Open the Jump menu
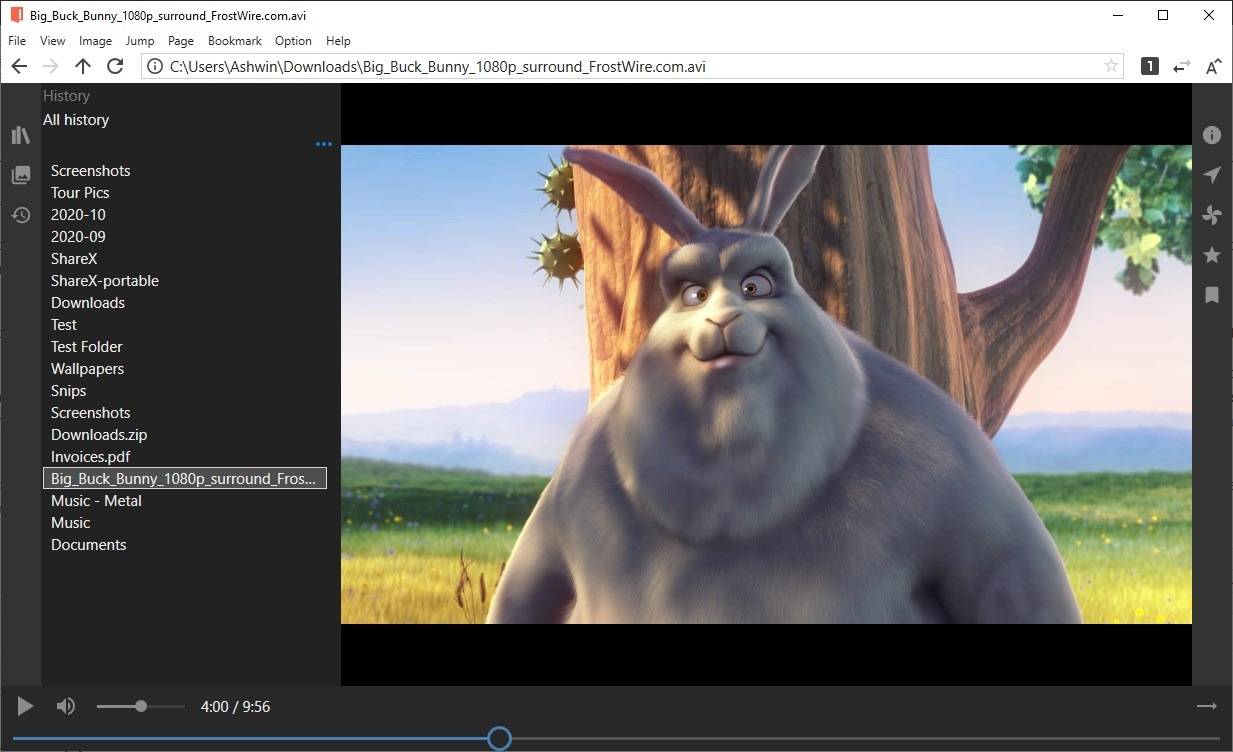Viewport: 1233px width, 752px height. (x=140, y=41)
